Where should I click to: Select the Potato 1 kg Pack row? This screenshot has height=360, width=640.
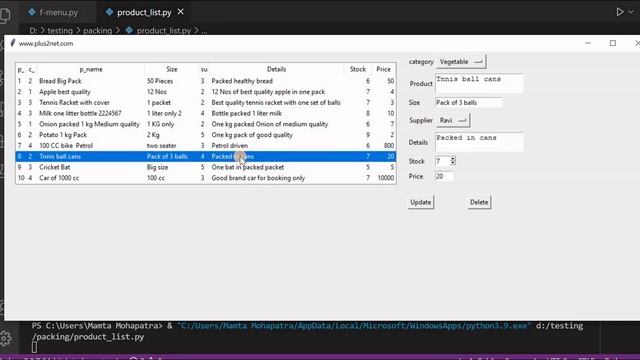click(x=206, y=135)
